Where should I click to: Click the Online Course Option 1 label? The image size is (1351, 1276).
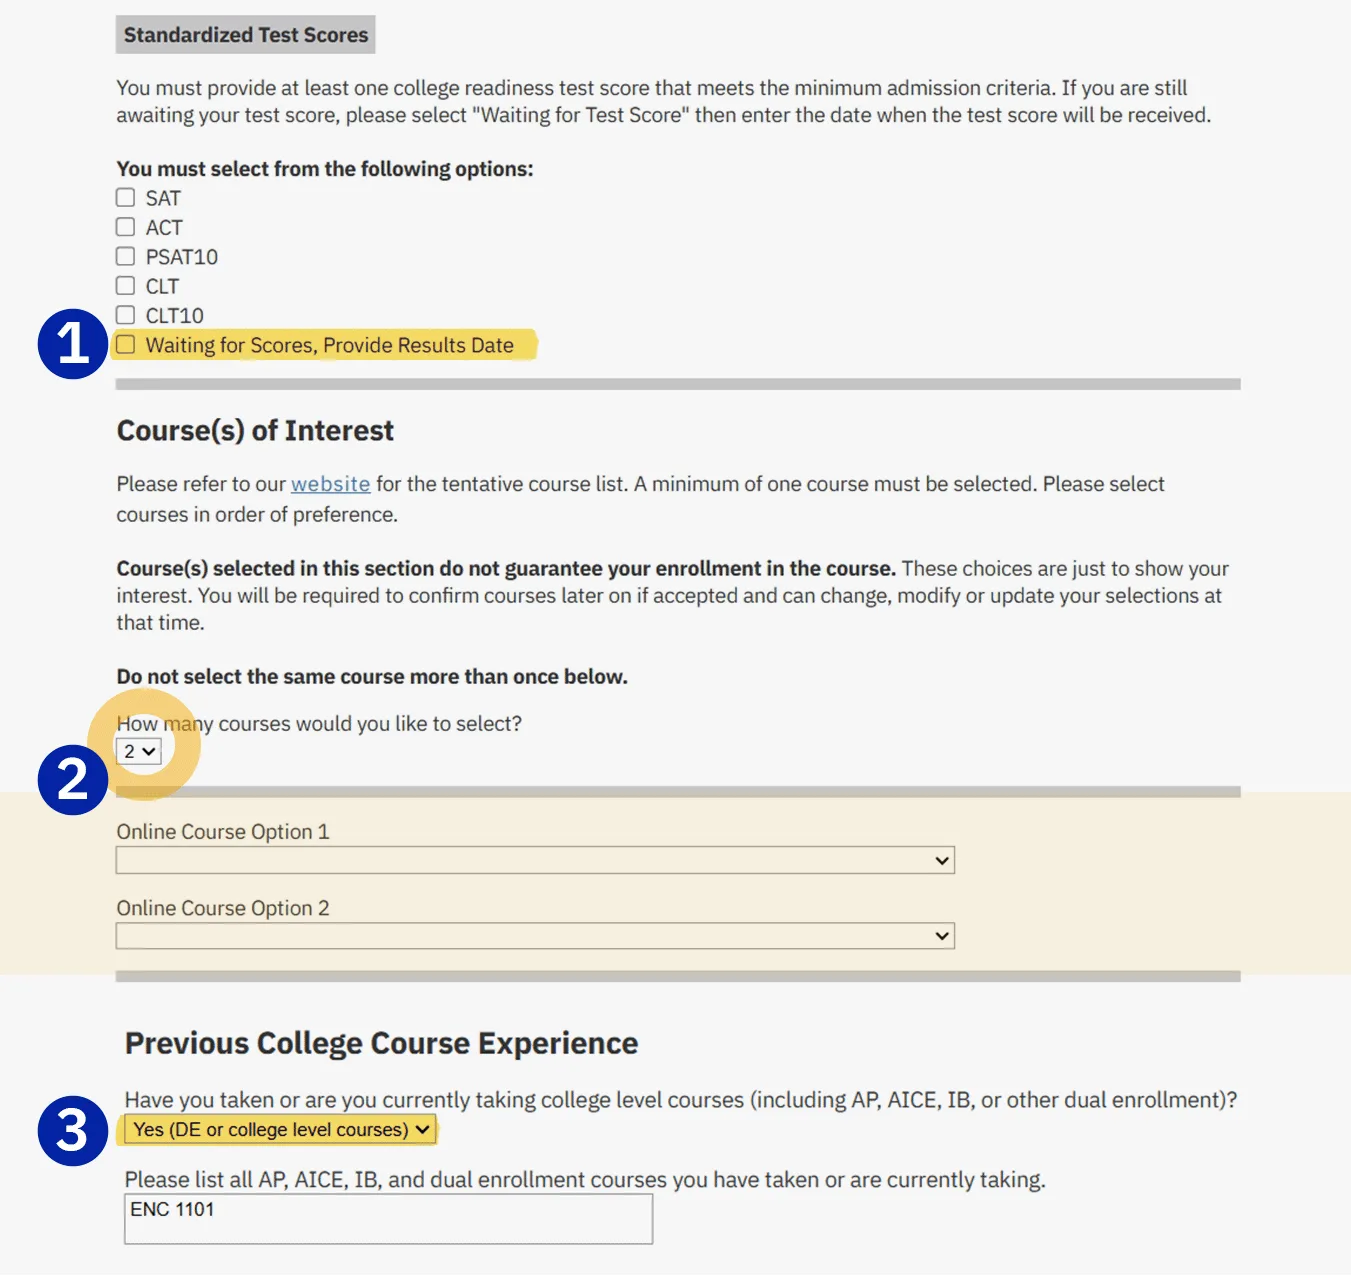(223, 832)
